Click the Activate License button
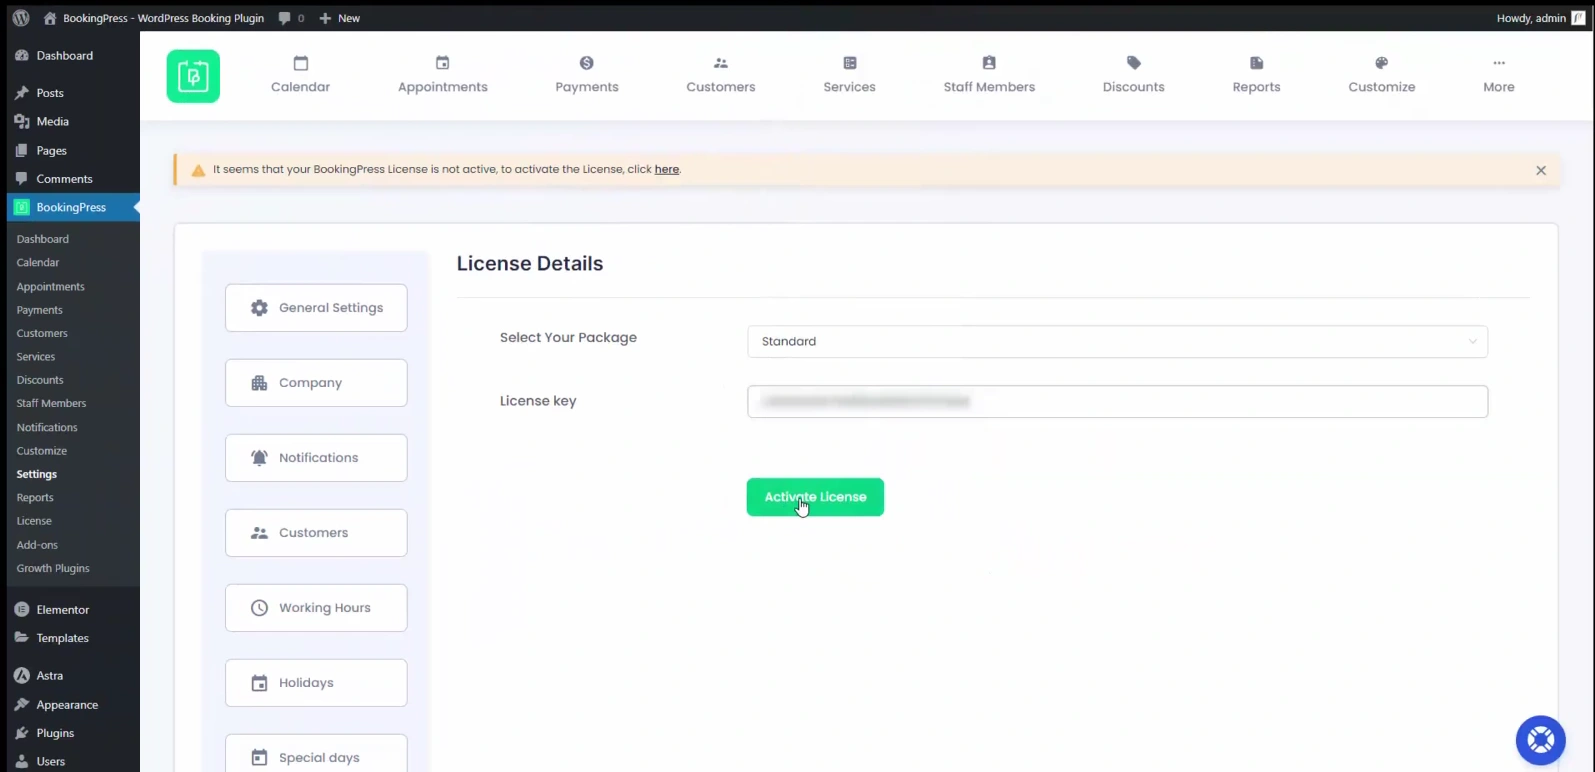The image size is (1595, 772). (815, 497)
